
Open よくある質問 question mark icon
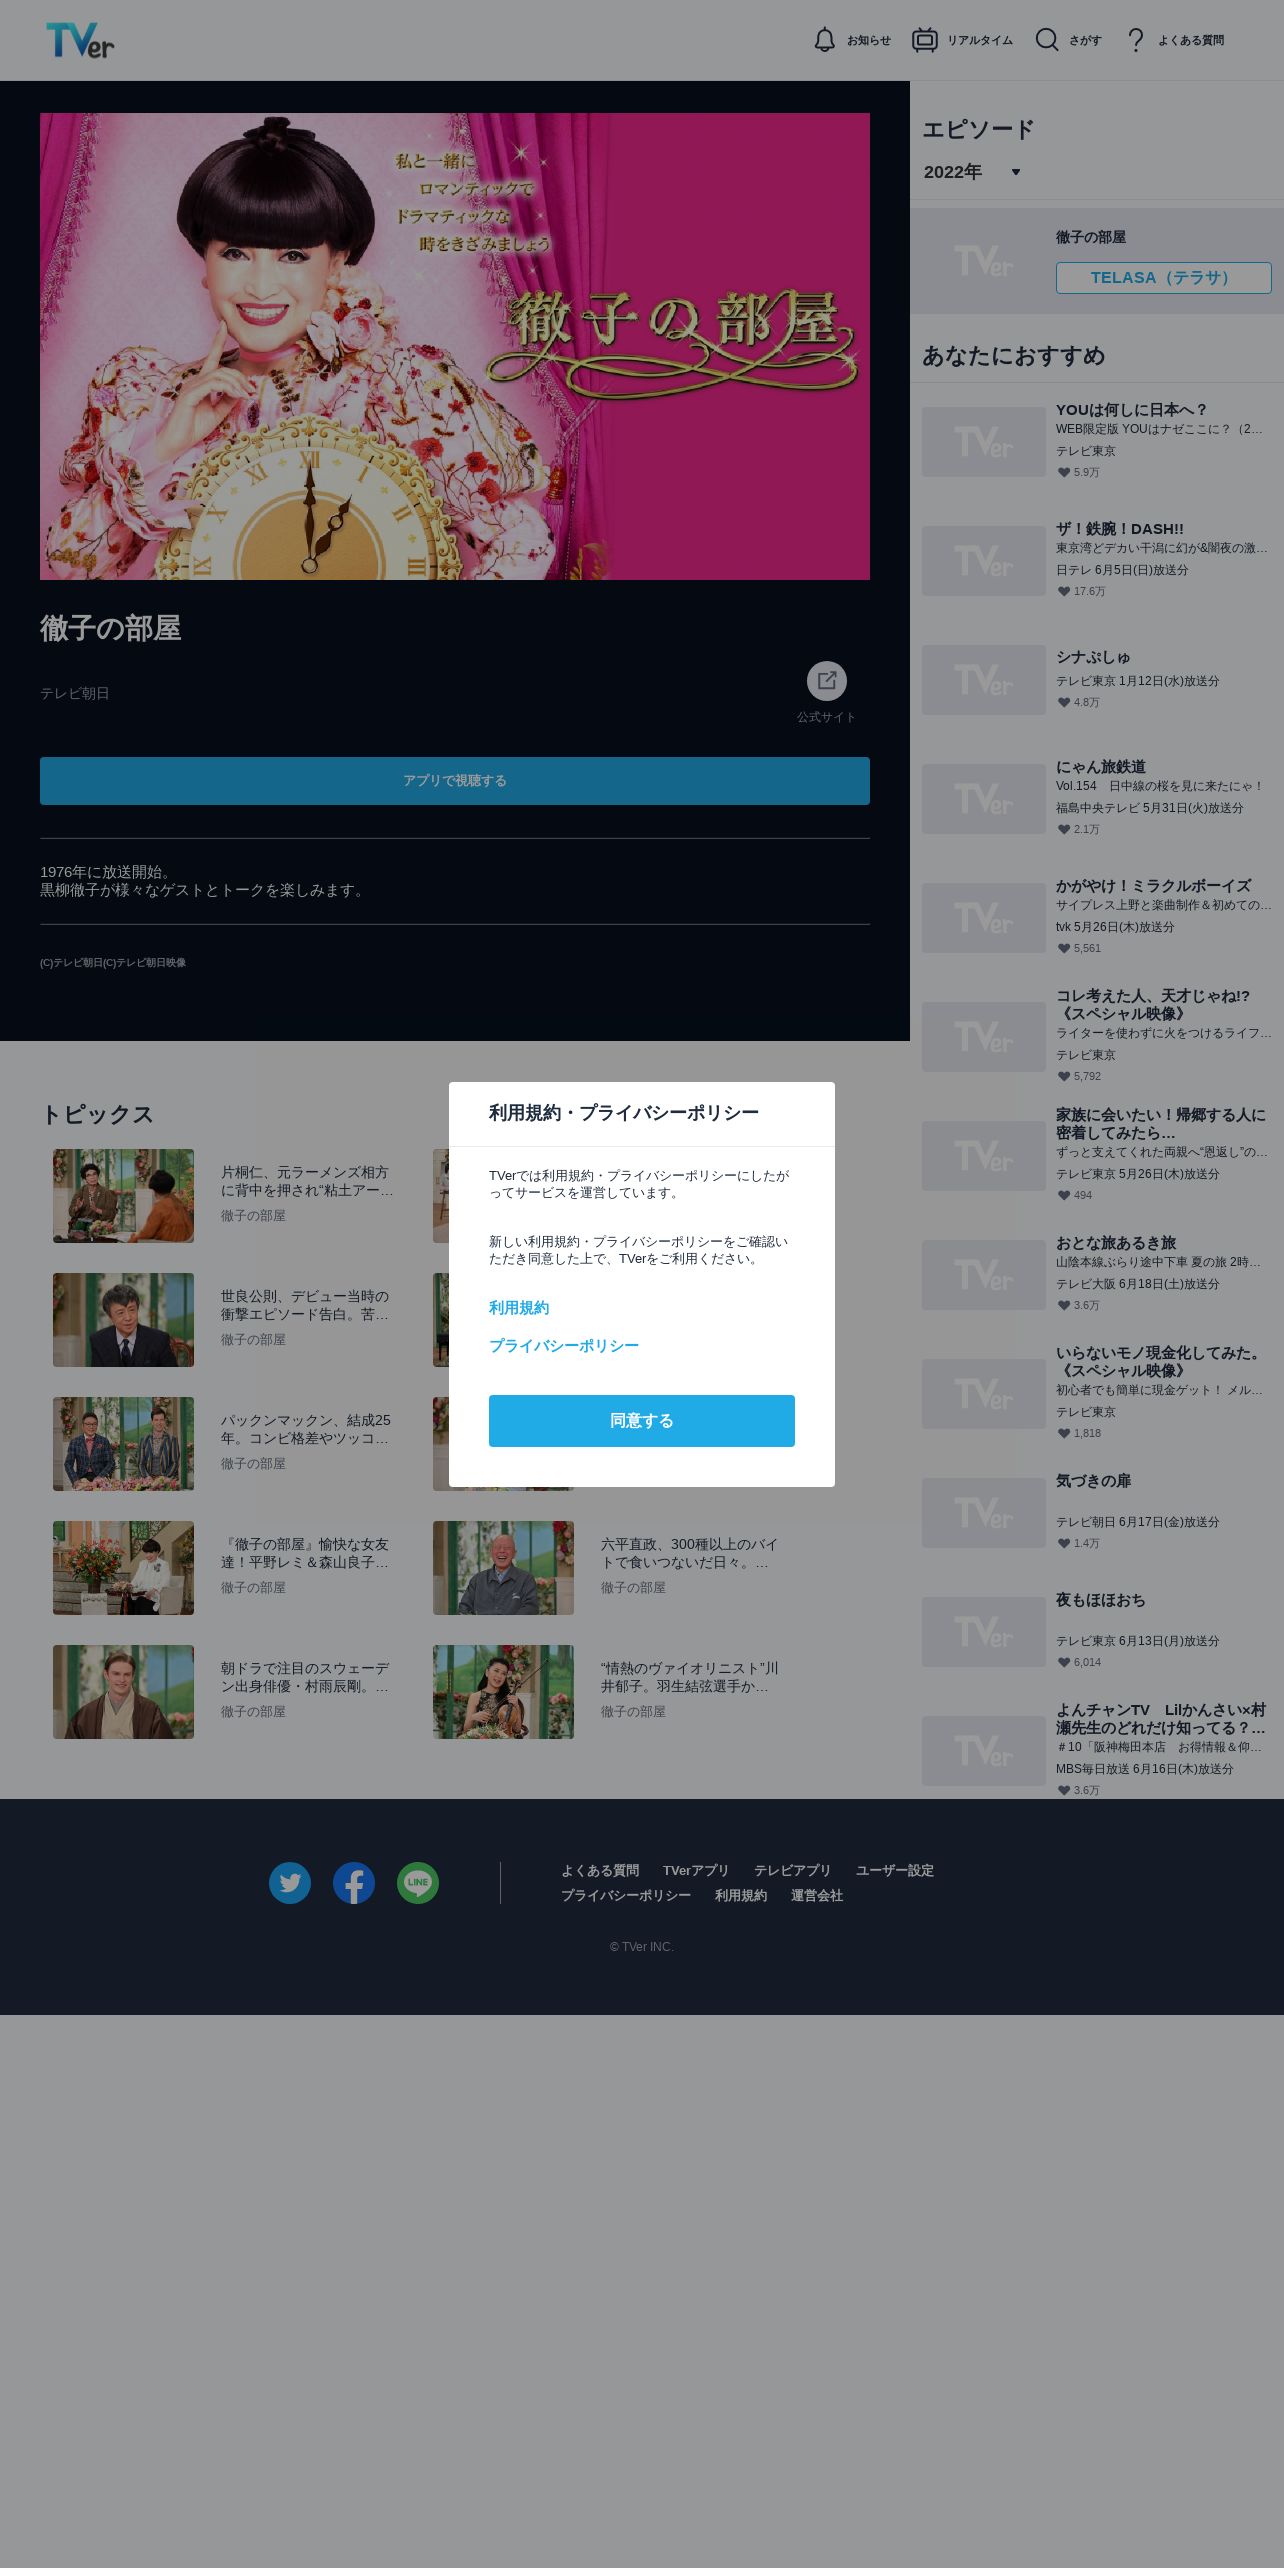(x=1135, y=40)
